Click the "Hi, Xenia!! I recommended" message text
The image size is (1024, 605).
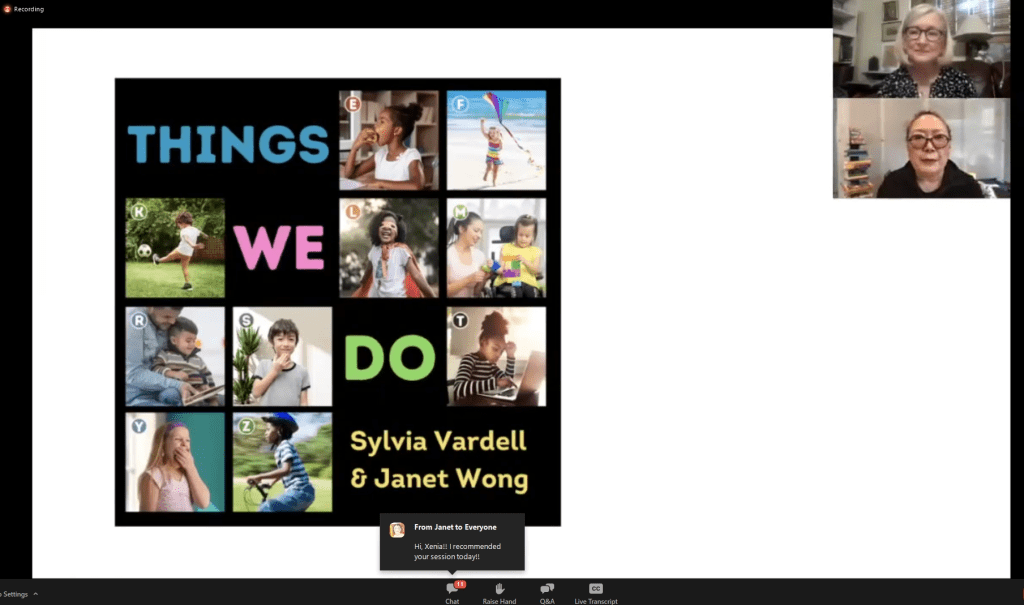click(457, 546)
